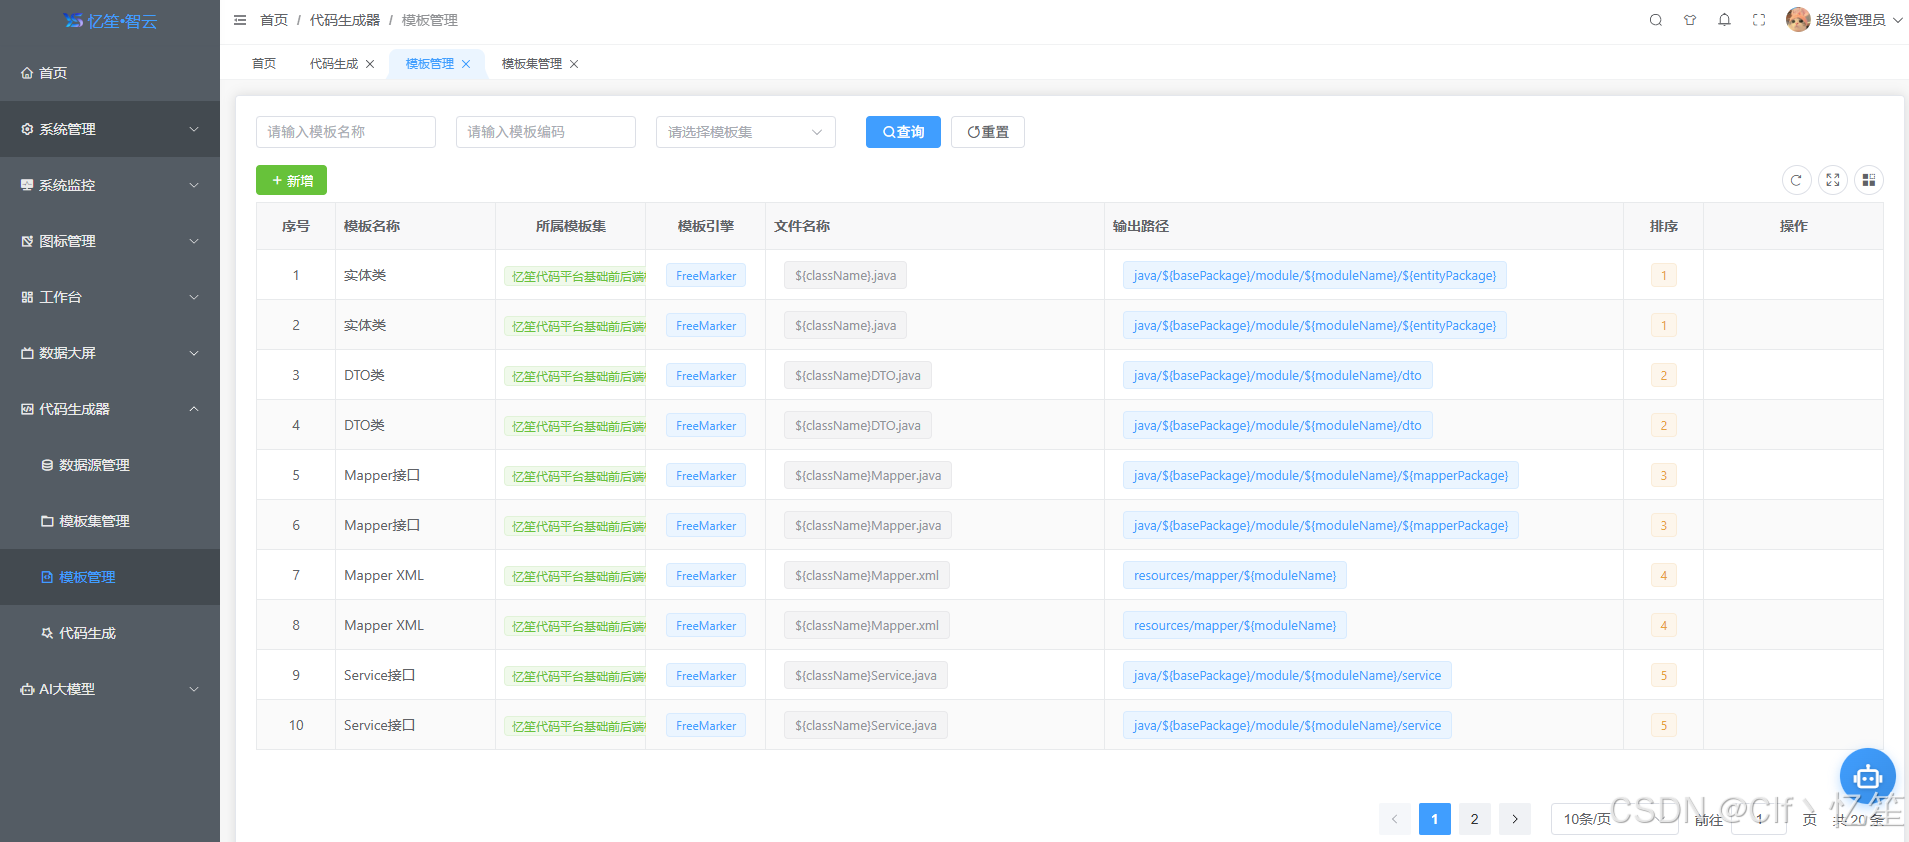Go to the next page arrow in pagination
Image resolution: width=1909 pixels, height=842 pixels.
tap(1515, 819)
